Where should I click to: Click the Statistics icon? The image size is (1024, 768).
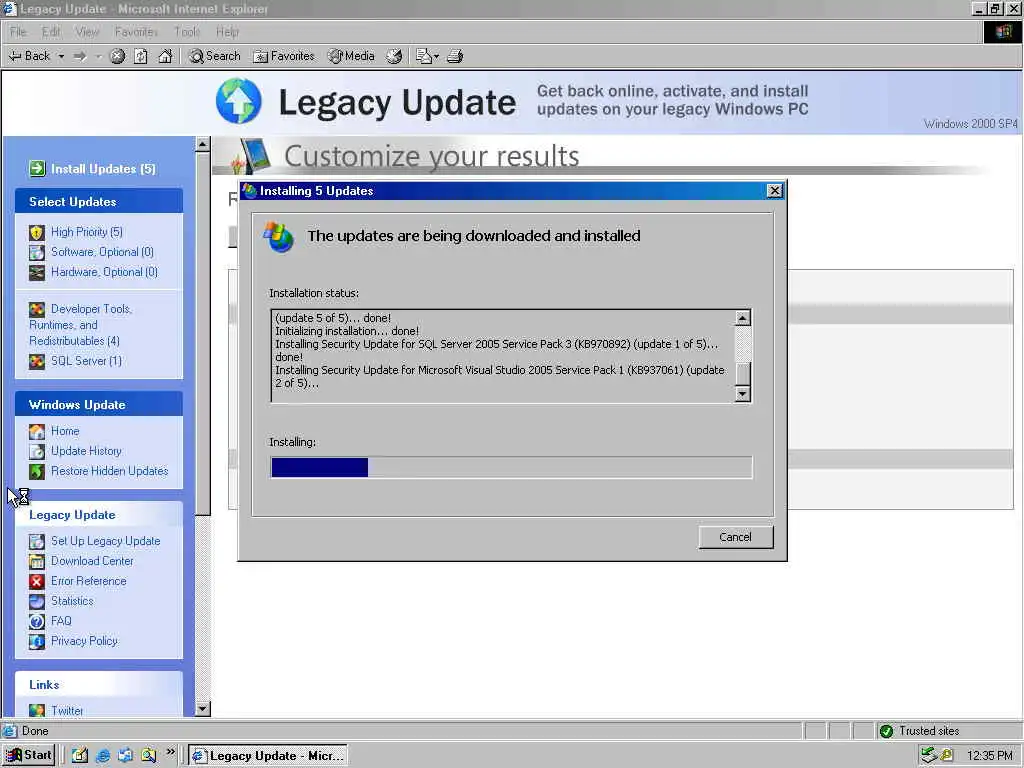(x=37, y=601)
